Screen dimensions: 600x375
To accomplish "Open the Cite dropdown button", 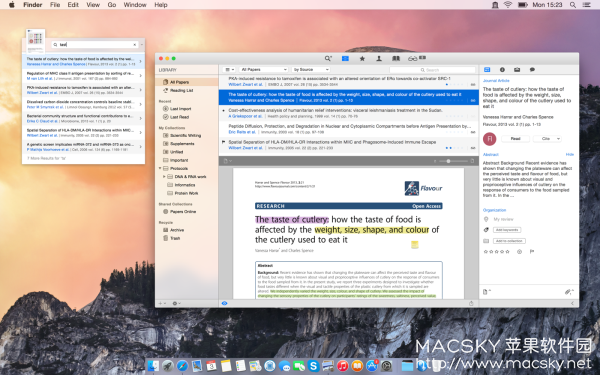I will click(547, 139).
